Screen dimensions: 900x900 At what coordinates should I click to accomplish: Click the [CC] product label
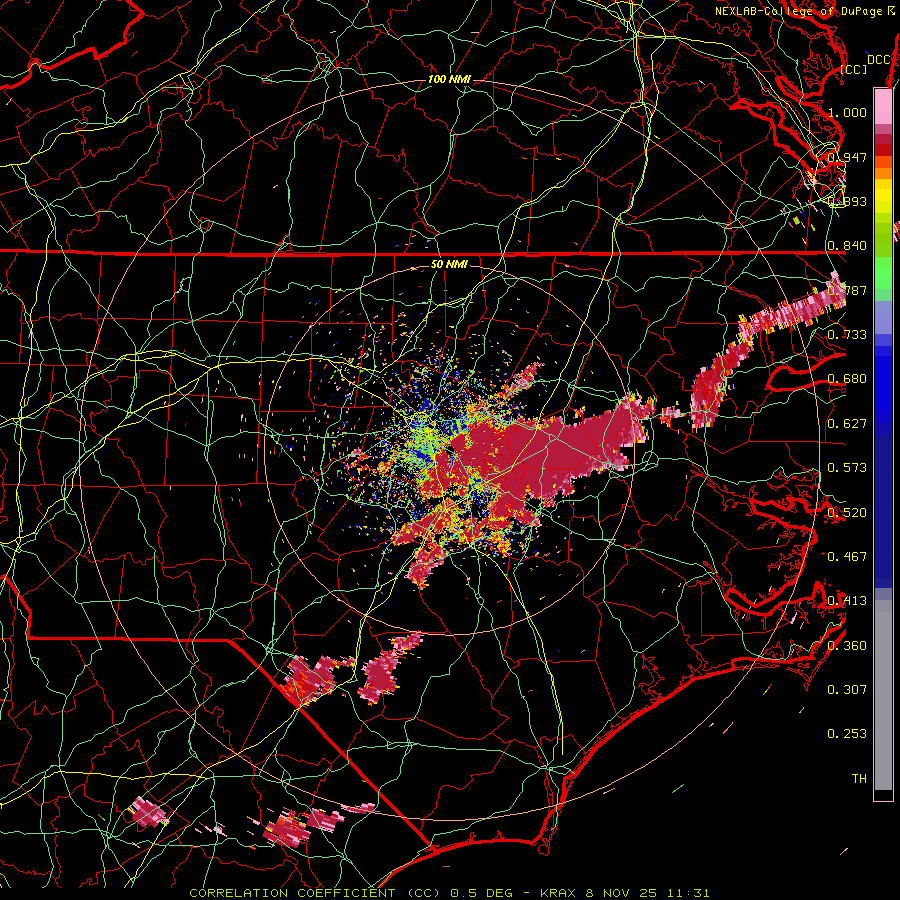tap(854, 69)
